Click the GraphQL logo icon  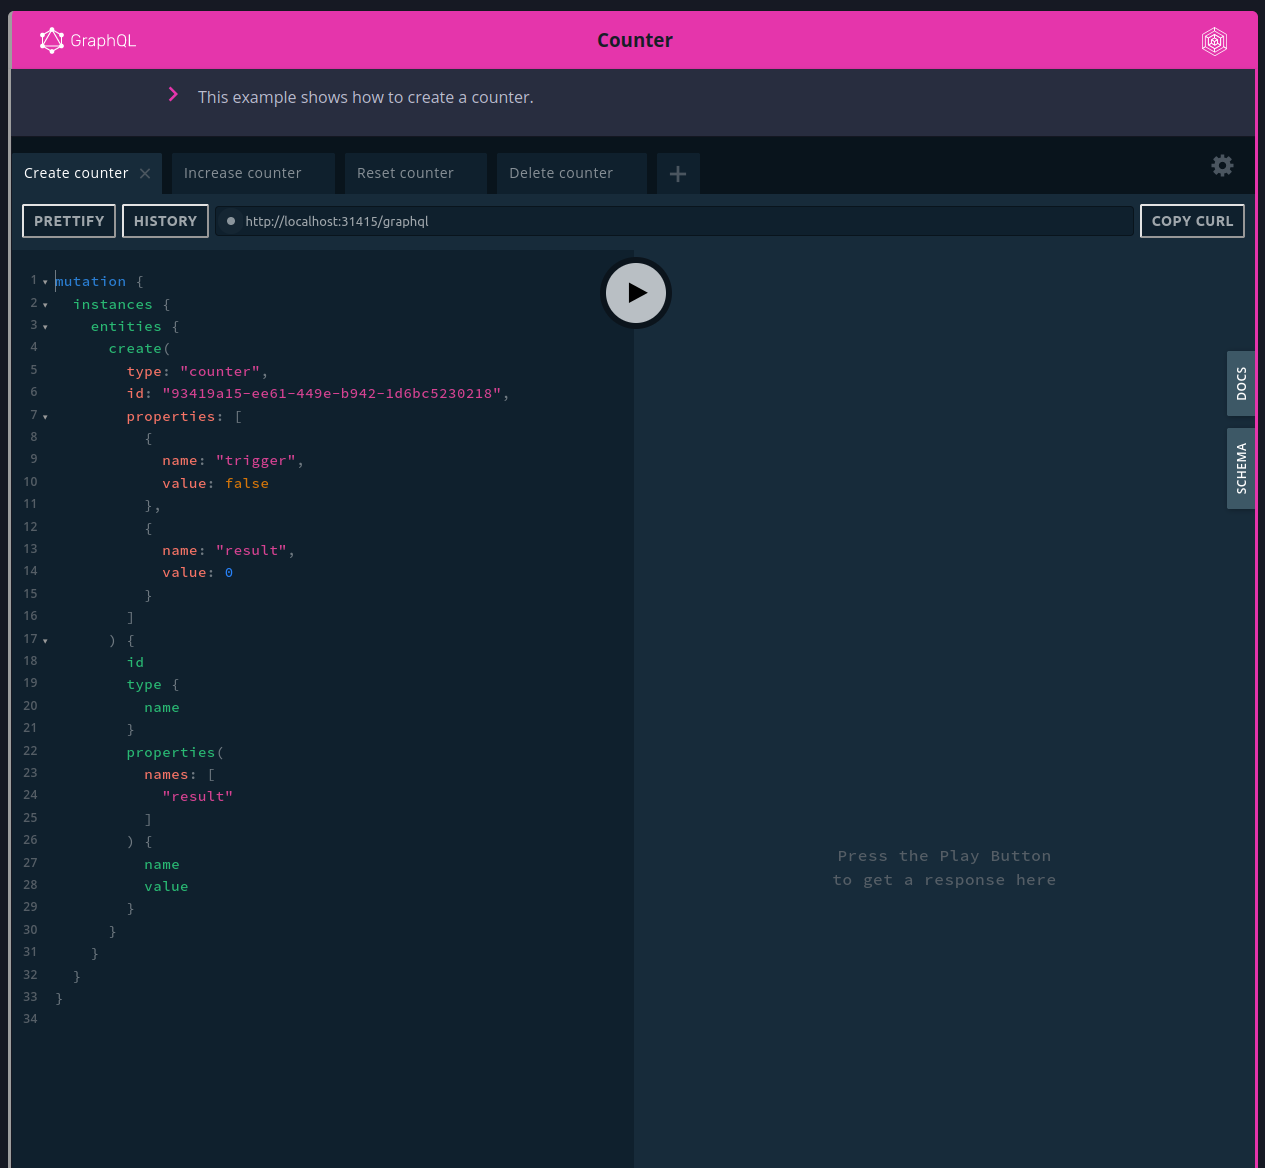tap(52, 40)
